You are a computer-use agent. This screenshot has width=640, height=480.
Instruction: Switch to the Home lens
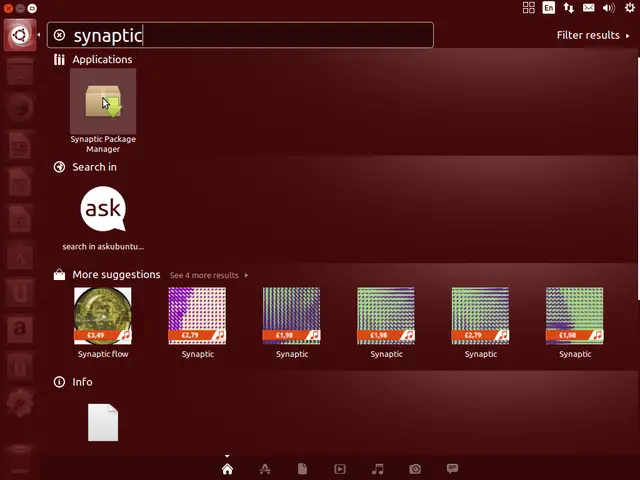click(x=227, y=469)
